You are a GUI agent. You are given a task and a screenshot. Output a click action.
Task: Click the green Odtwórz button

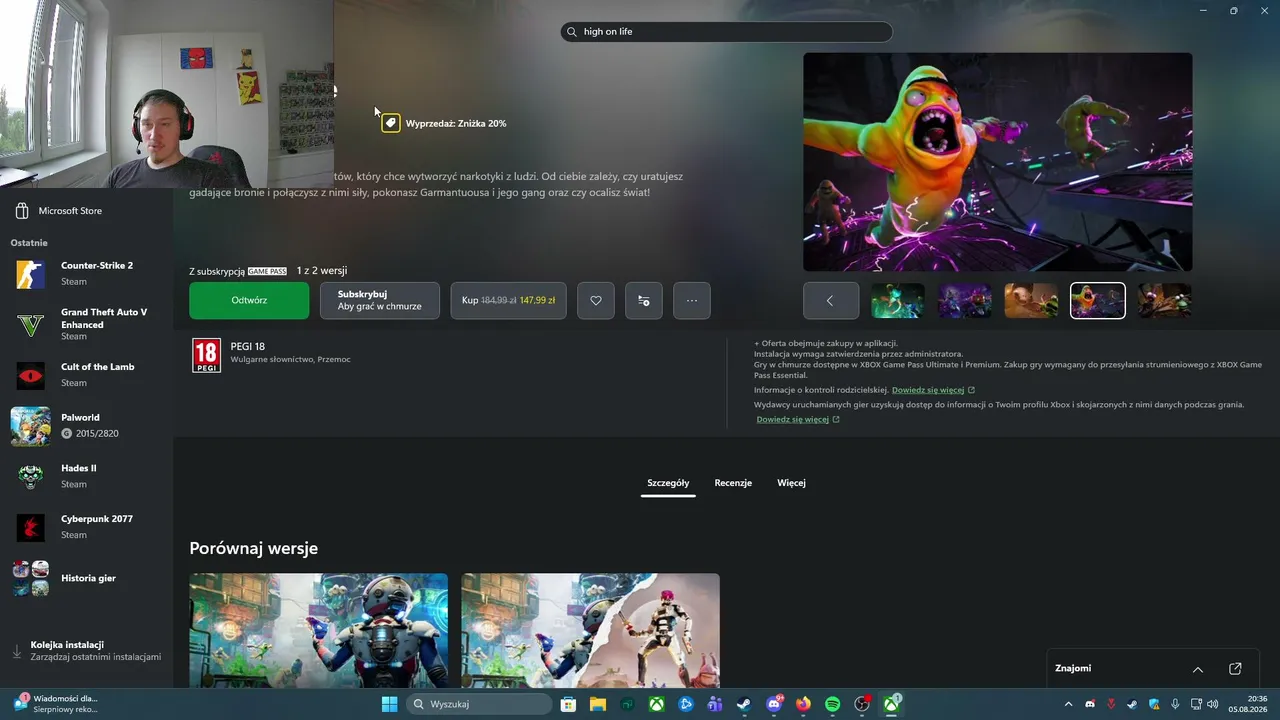coord(249,300)
